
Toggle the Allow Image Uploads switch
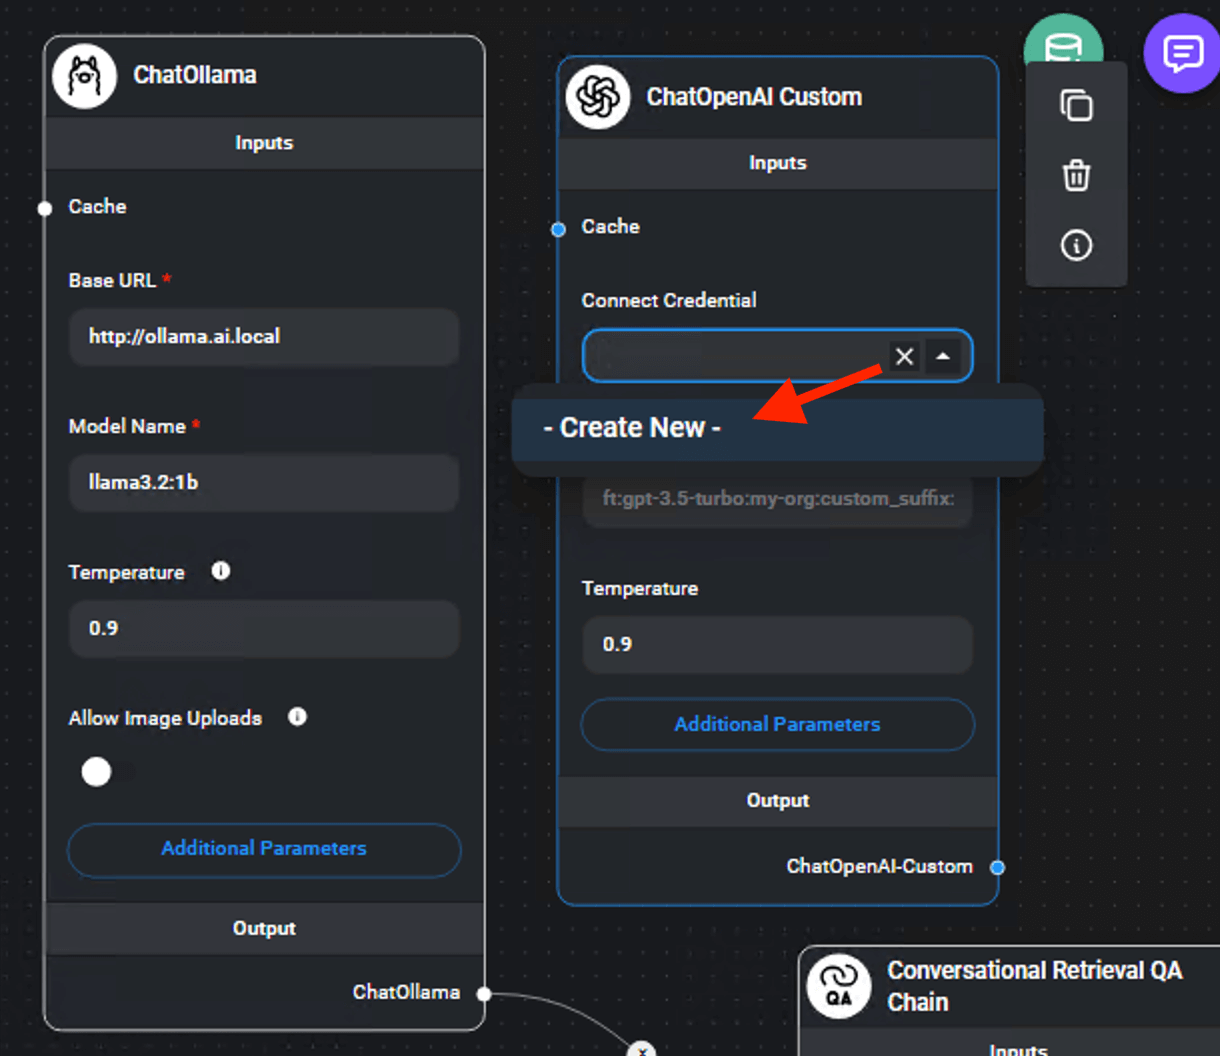[97, 772]
